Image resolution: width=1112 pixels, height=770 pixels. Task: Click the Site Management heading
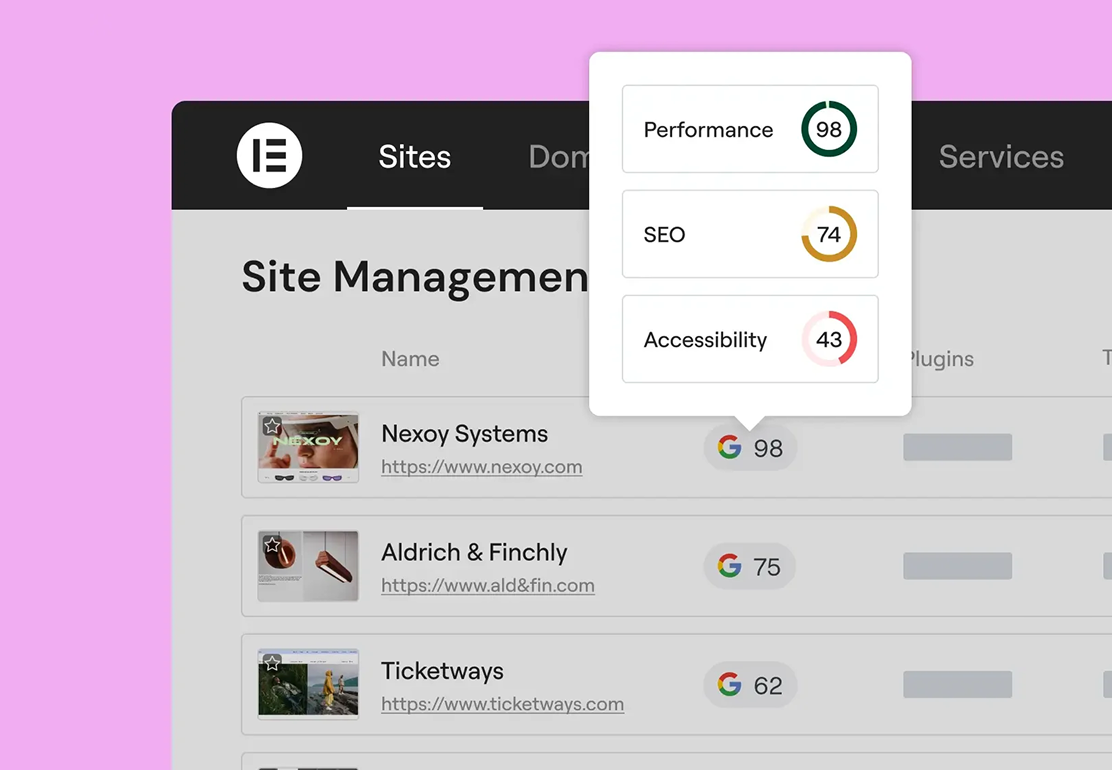[416, 277]
